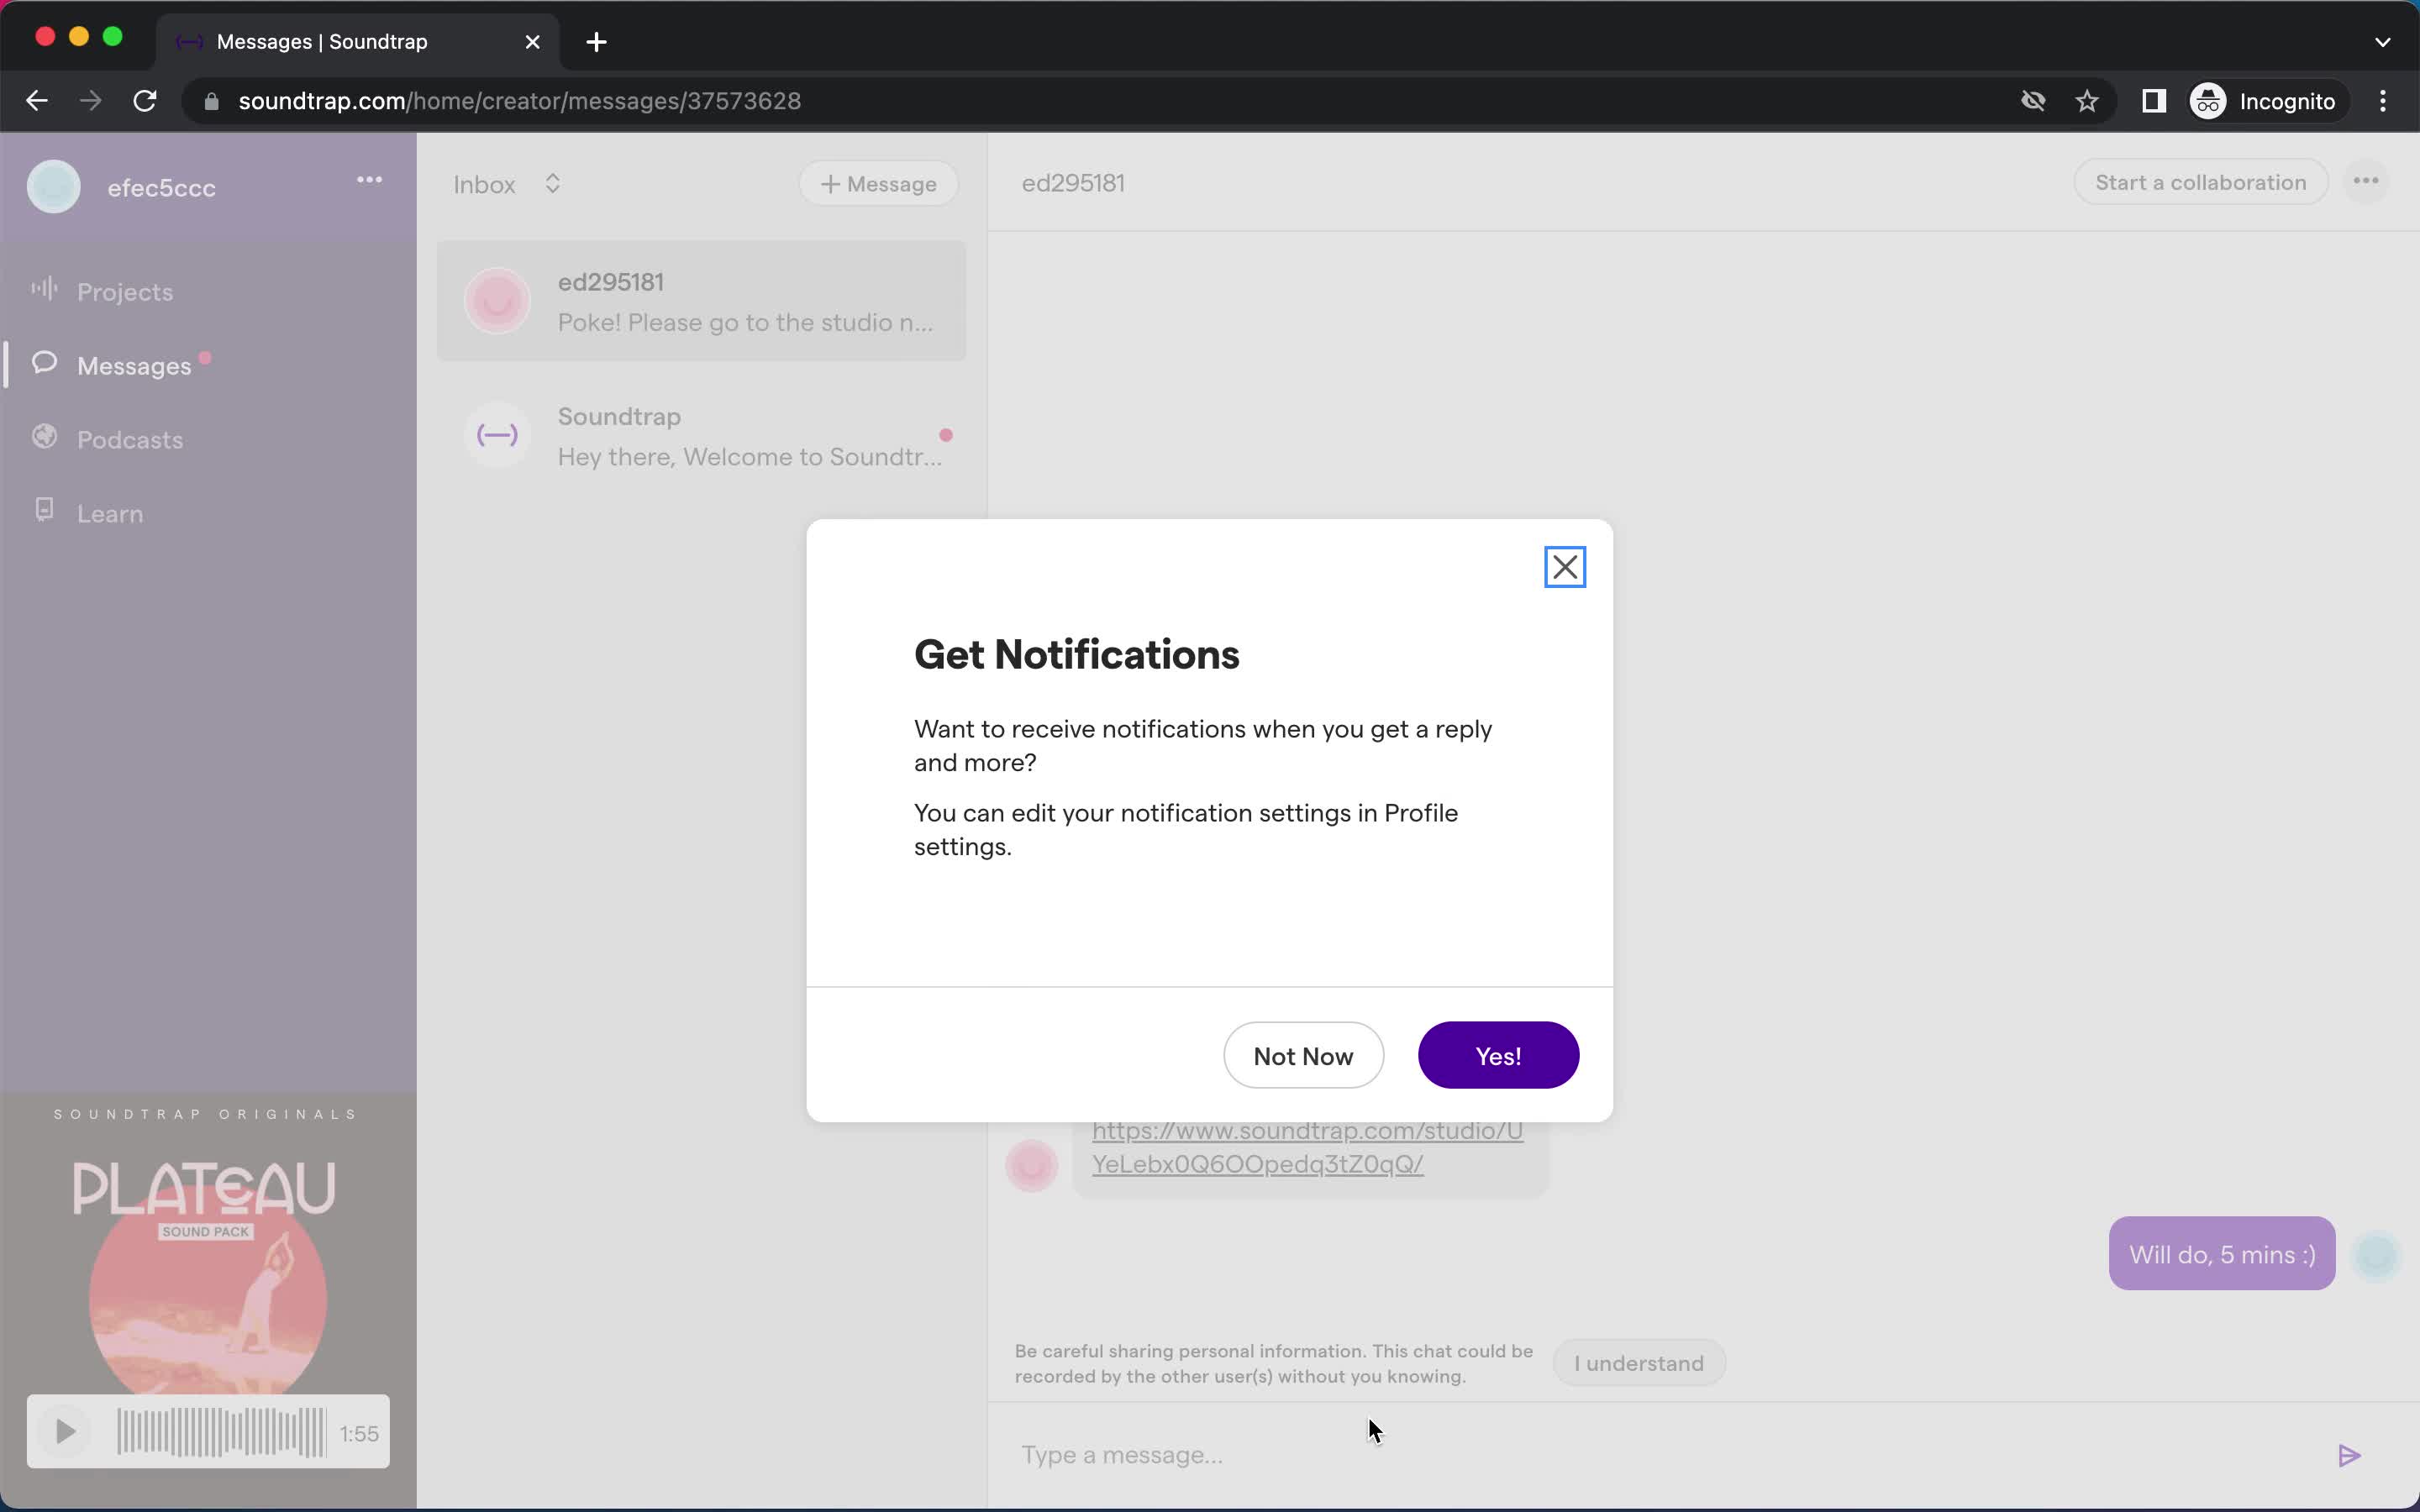Click 'Yes!' to enable notifications
The height and width of the screenshot is (1512, 2420).
pyautogui.click(x=1498, y=1054)
